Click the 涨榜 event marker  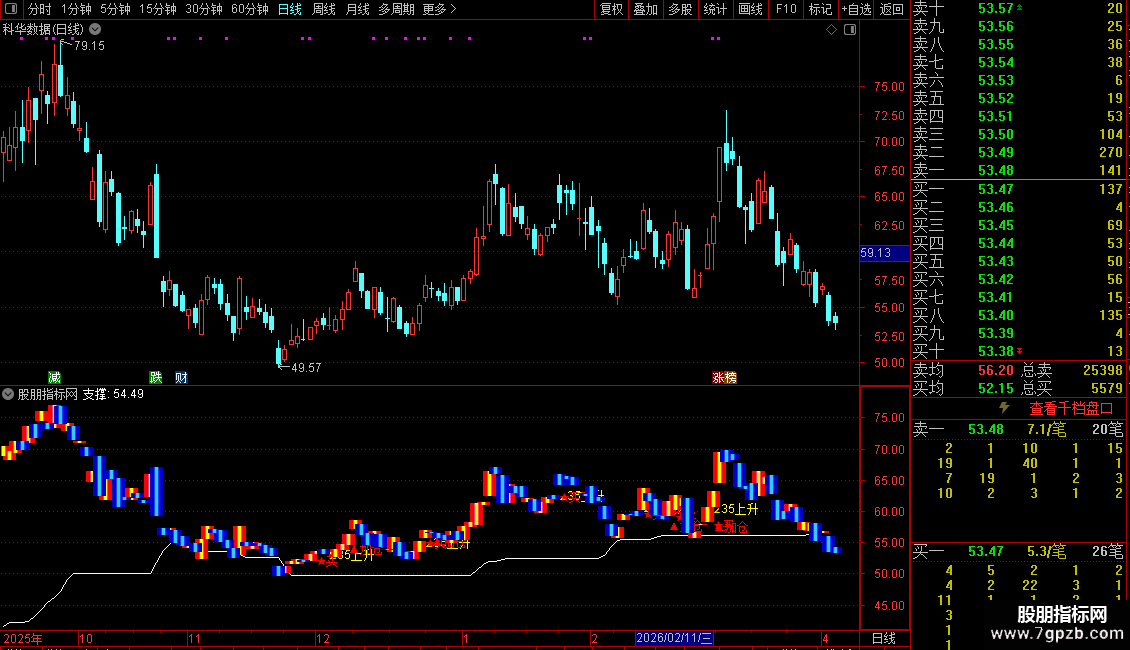[x=724, y=378]
